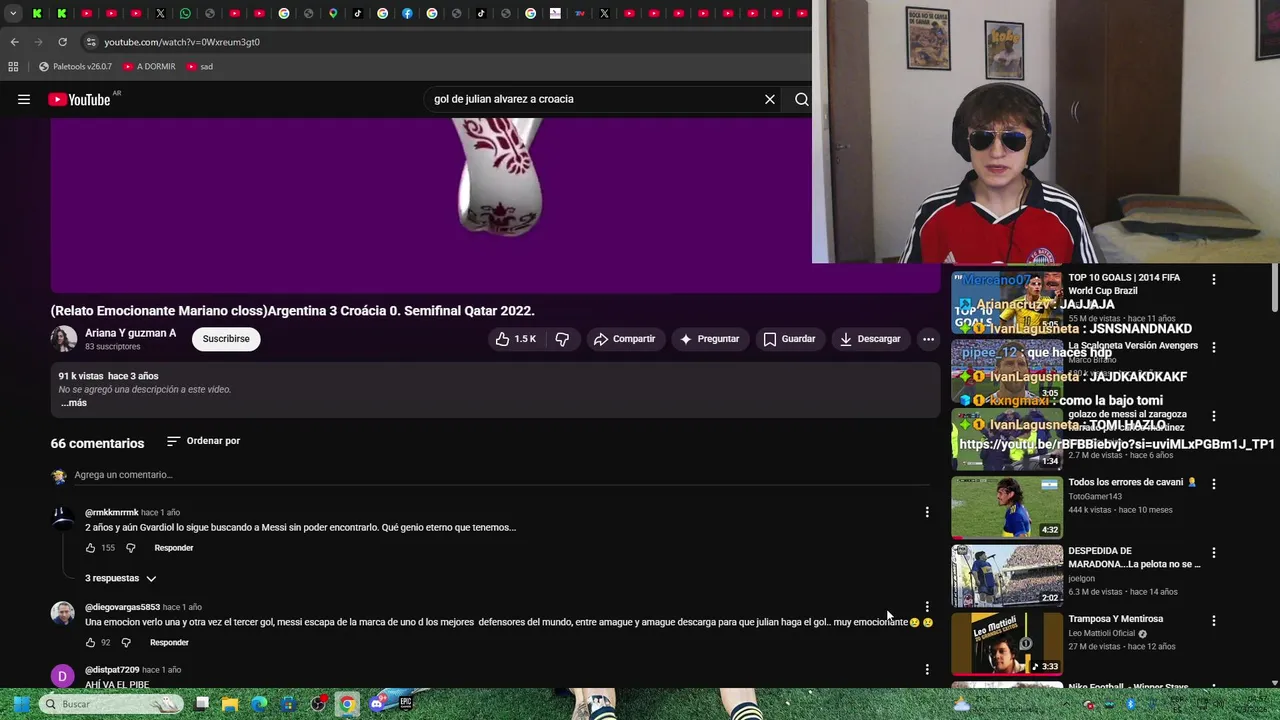Switch to the Google Maps browser tab
Screen dimensions: 1280x720
click(333, 13)
